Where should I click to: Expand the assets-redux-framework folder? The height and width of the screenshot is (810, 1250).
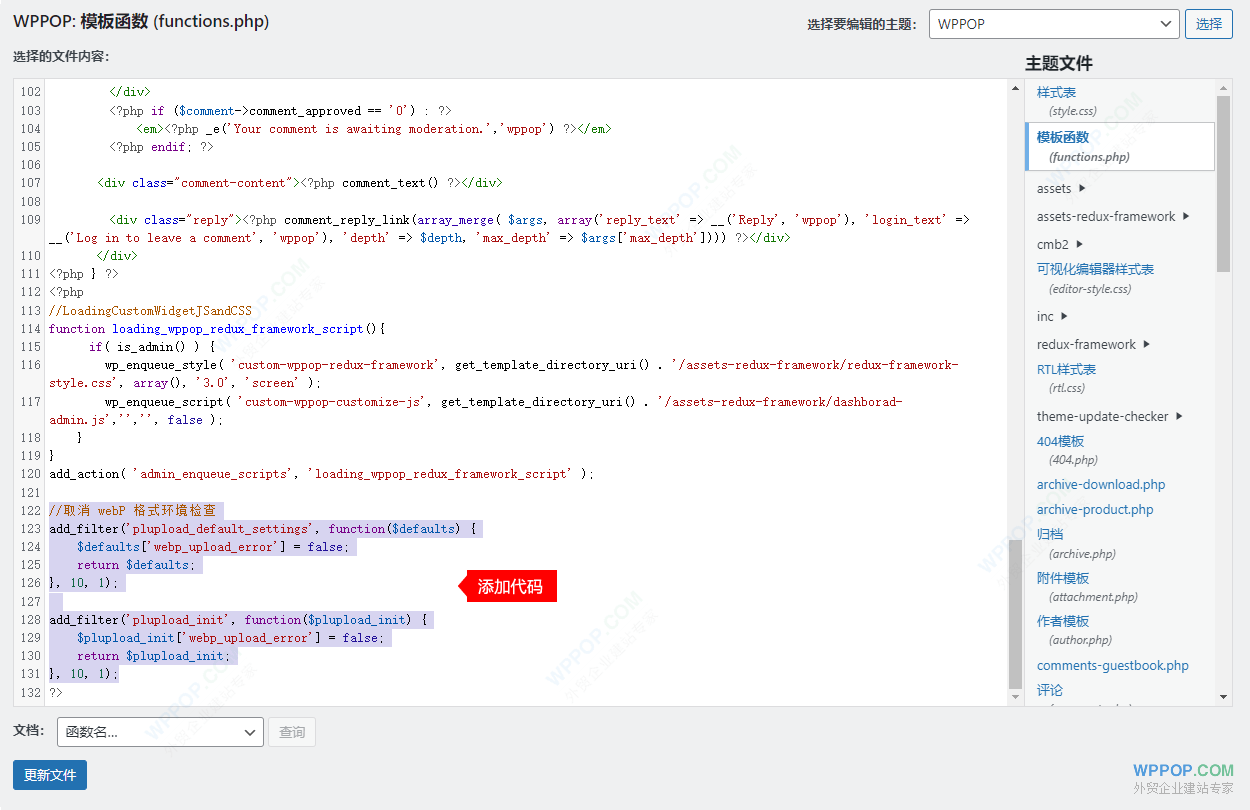[x=1186, y=216]
